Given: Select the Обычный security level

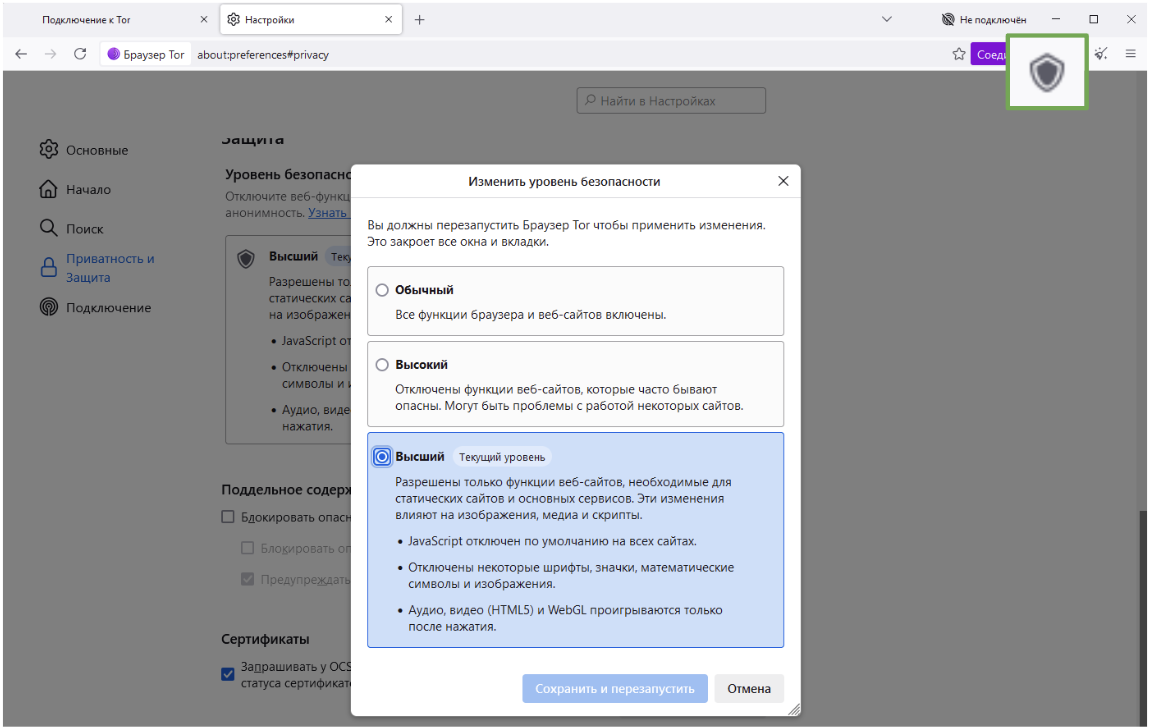Looking at the screenshot, I should click(x=382, y=290).
